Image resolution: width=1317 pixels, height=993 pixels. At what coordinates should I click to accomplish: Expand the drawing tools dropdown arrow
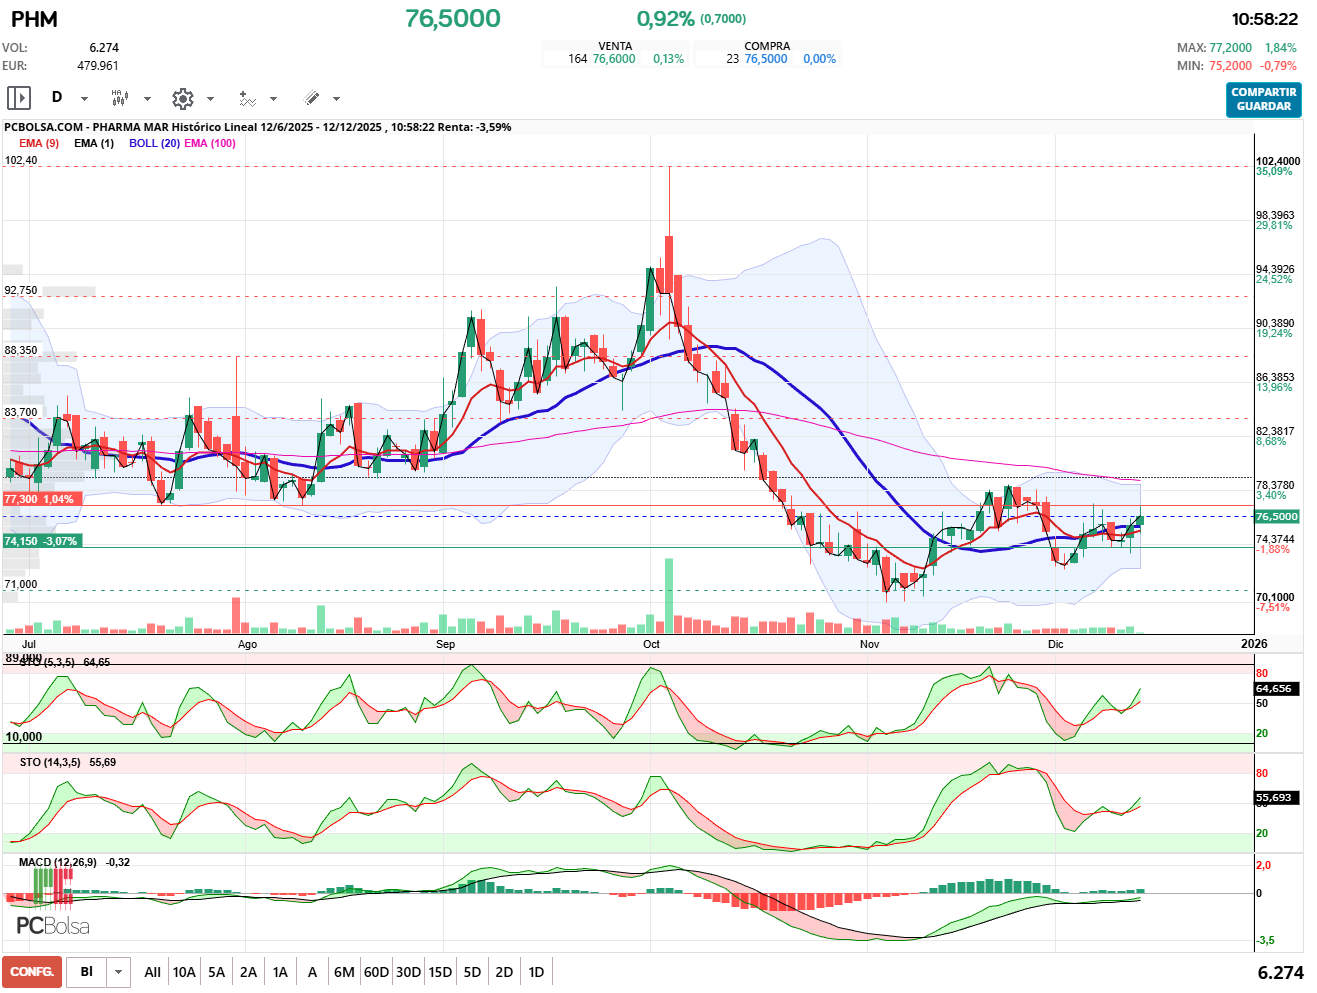point(336,99)
